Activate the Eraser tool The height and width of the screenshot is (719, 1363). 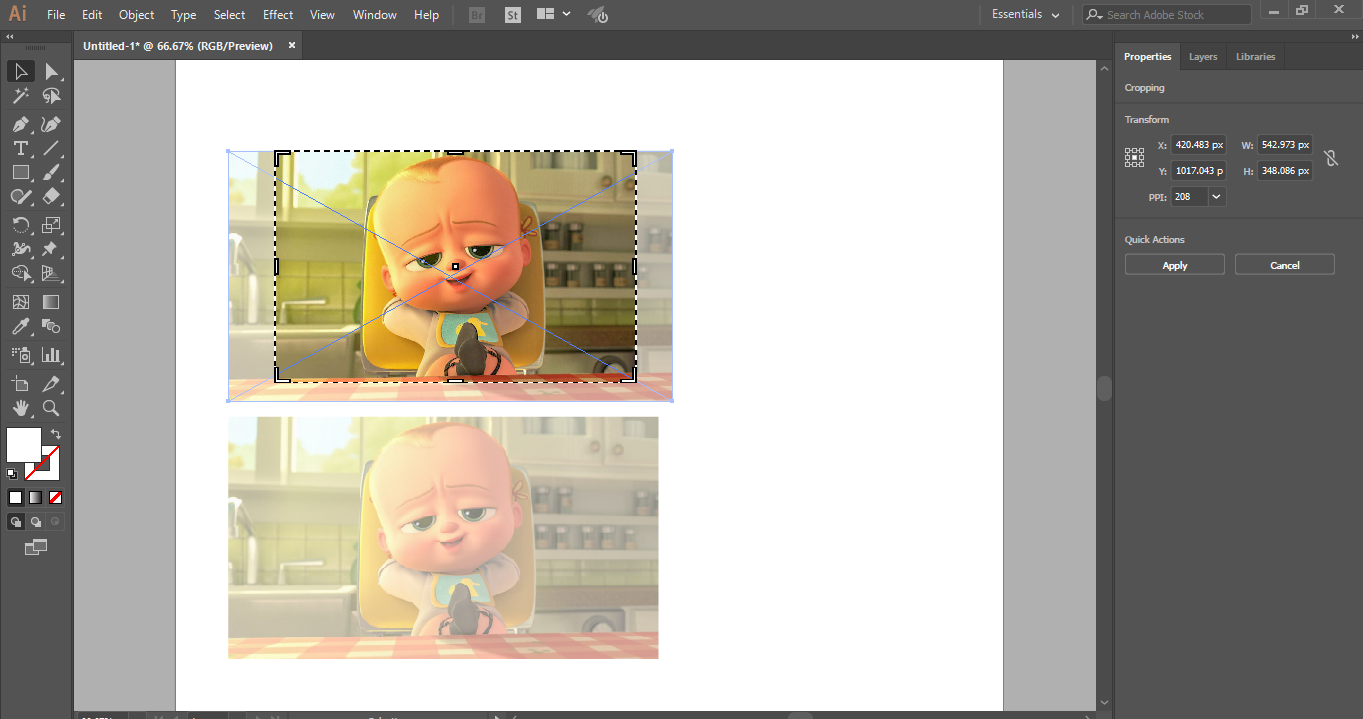coord(54,196)
